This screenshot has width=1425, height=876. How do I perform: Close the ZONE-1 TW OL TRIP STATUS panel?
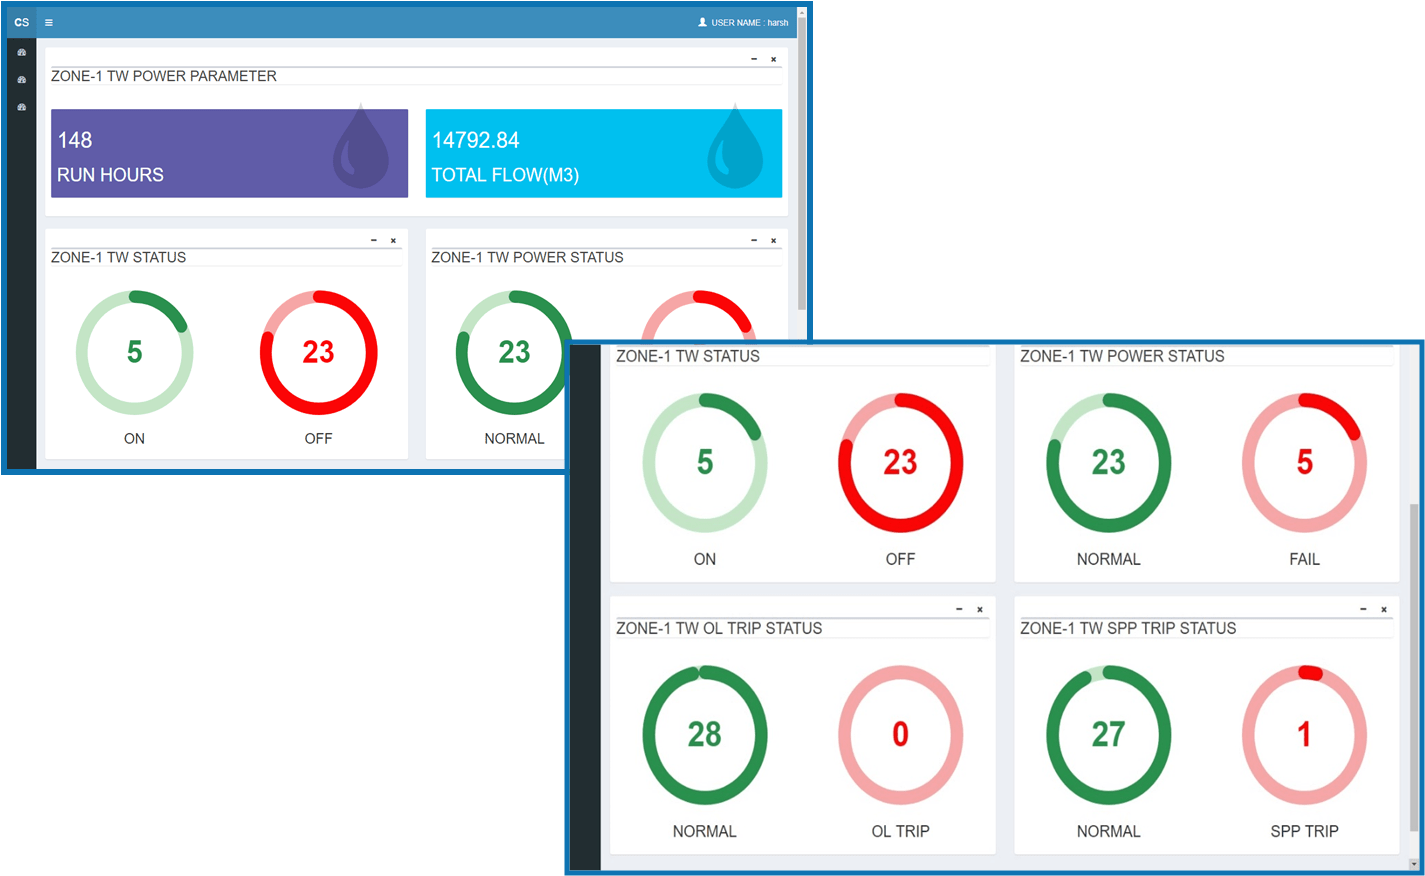(x=980, y=609)
